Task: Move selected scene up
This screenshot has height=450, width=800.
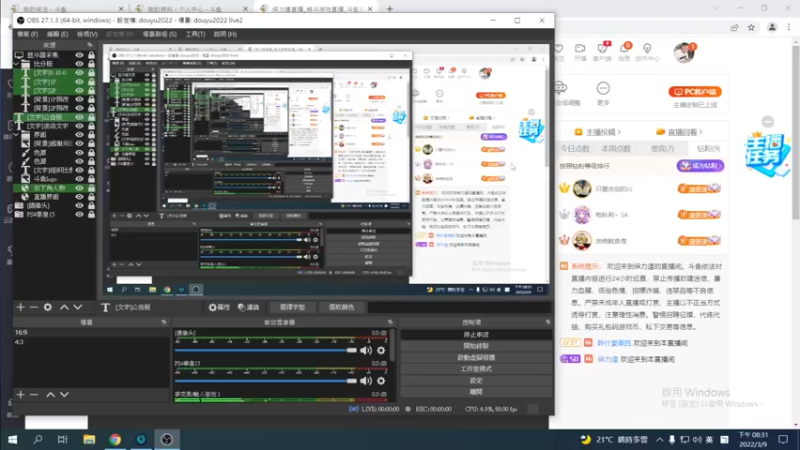Action: (51, 394)
